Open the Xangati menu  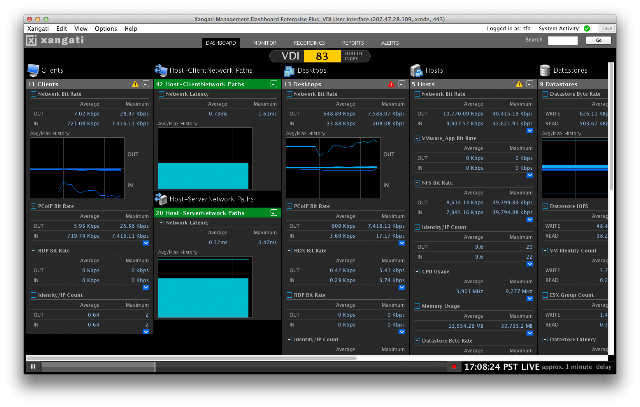38,29
